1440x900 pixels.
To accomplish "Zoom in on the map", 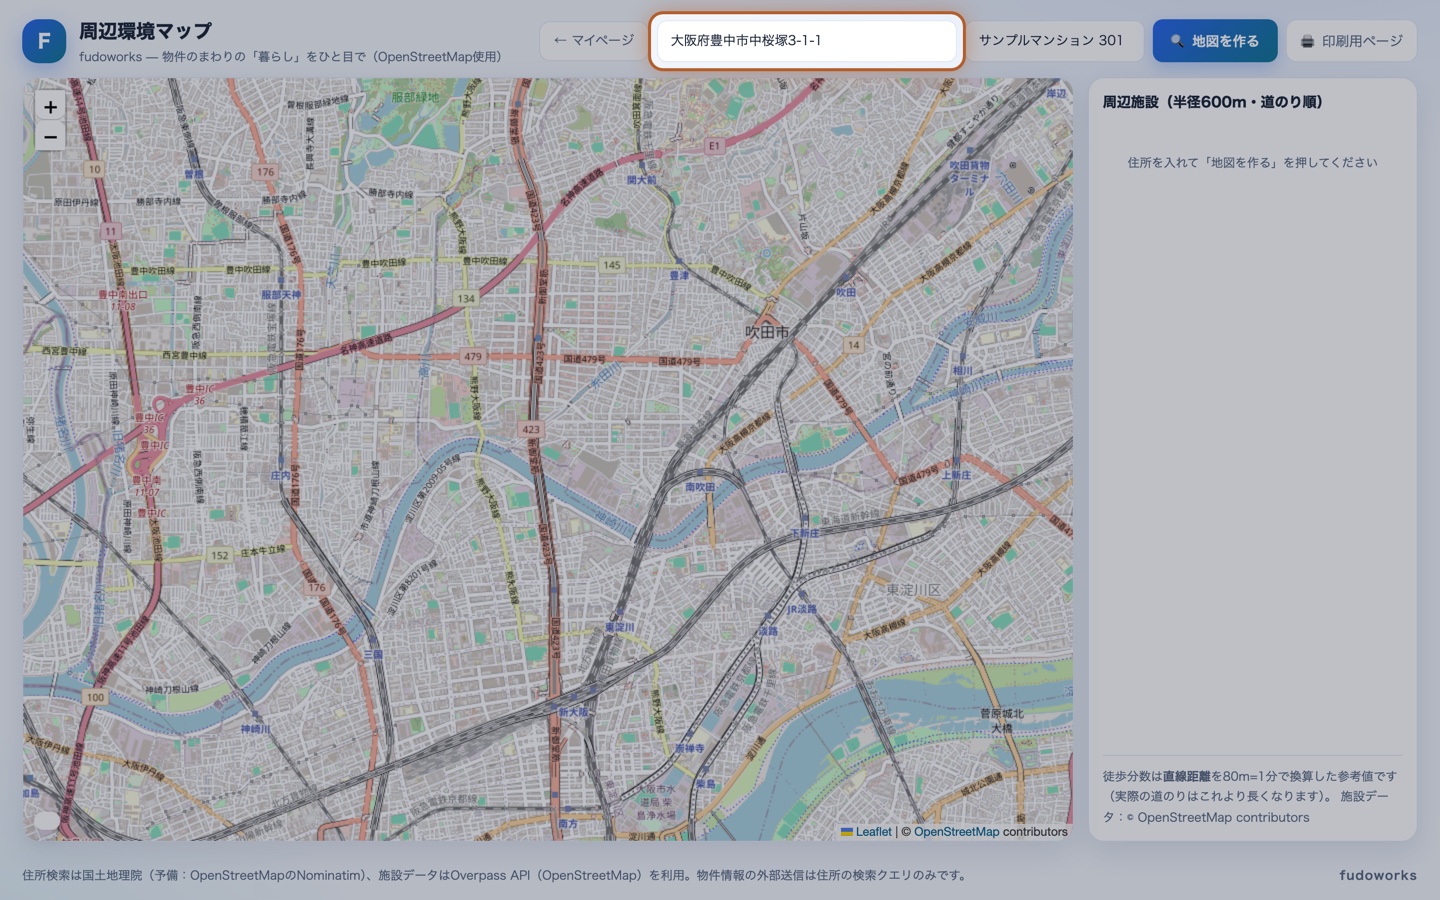I will click(x=50, y=107).
